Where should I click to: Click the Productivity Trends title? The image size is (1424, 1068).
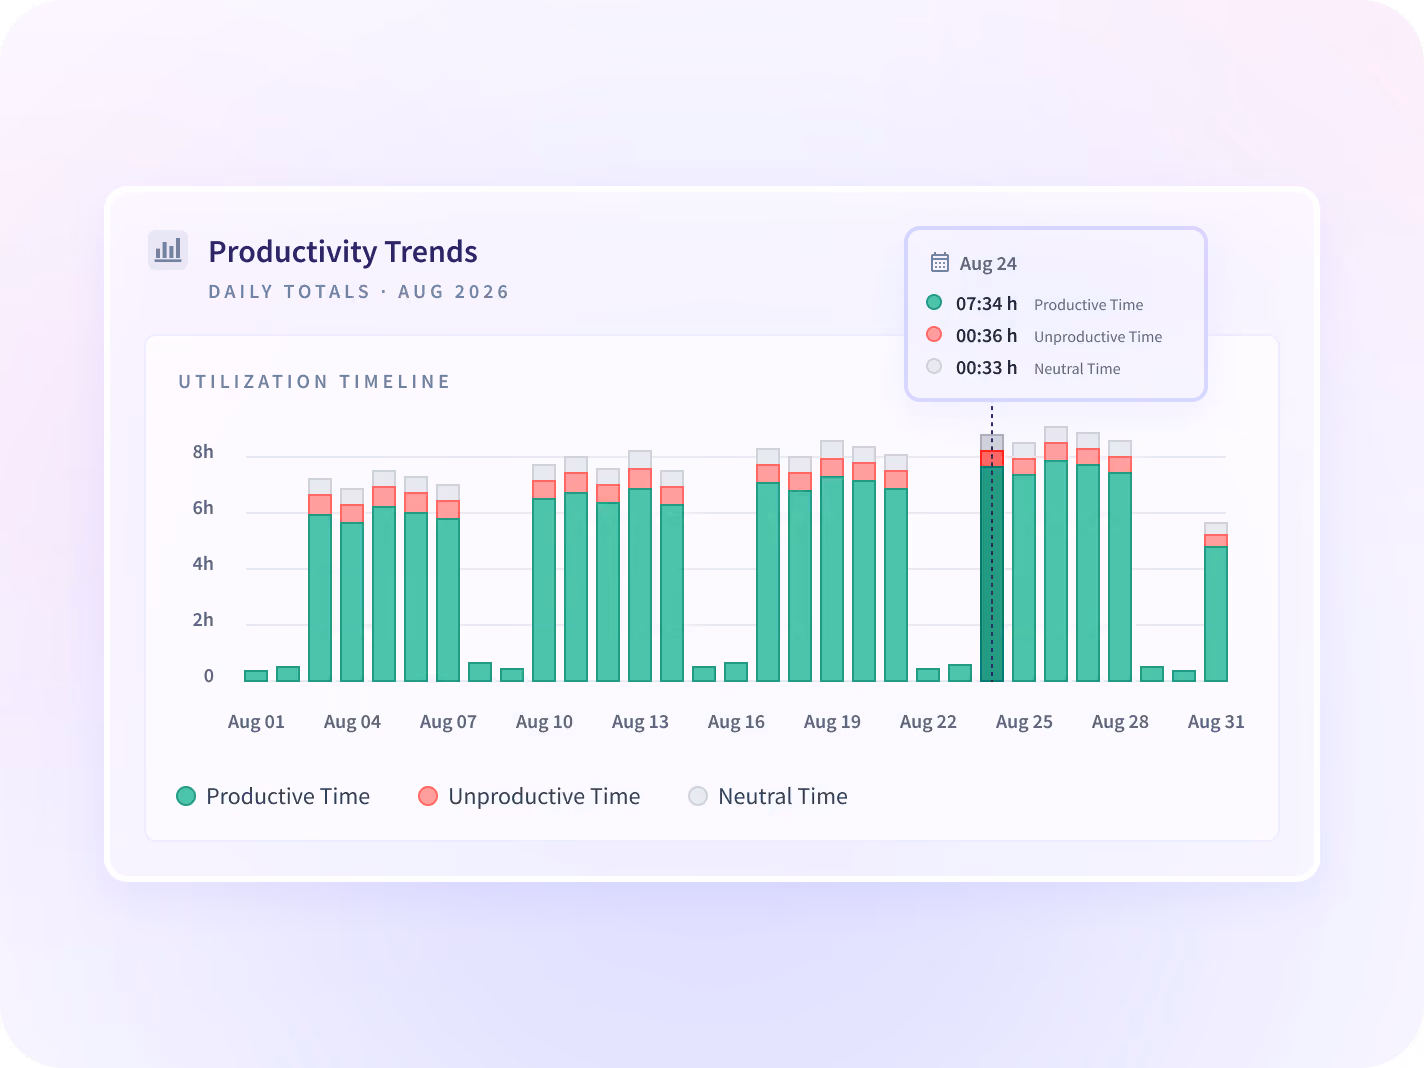point(343,251)
